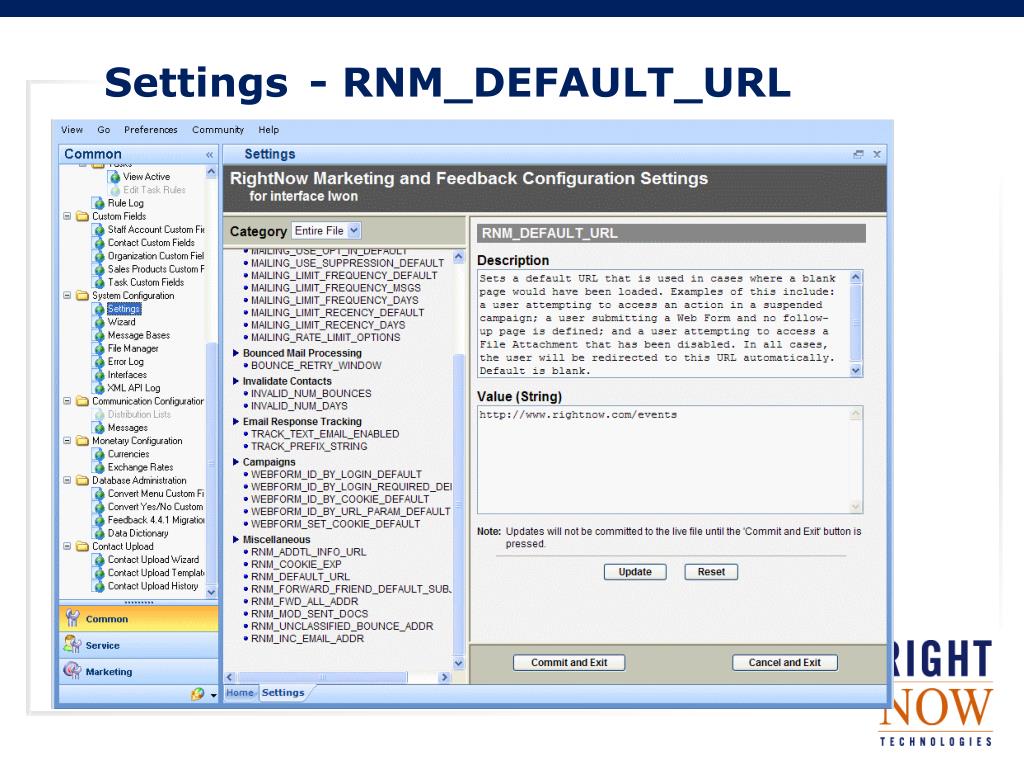Click the Rule Log icon
This screenshot has height=768, width=1024.
click(99, 204)
